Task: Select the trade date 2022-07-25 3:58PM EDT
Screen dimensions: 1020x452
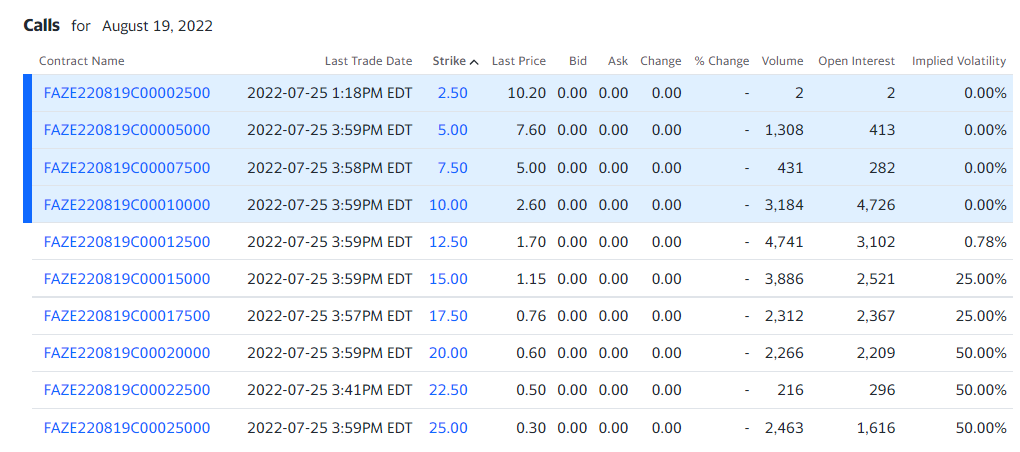Action: click(330, 168)
